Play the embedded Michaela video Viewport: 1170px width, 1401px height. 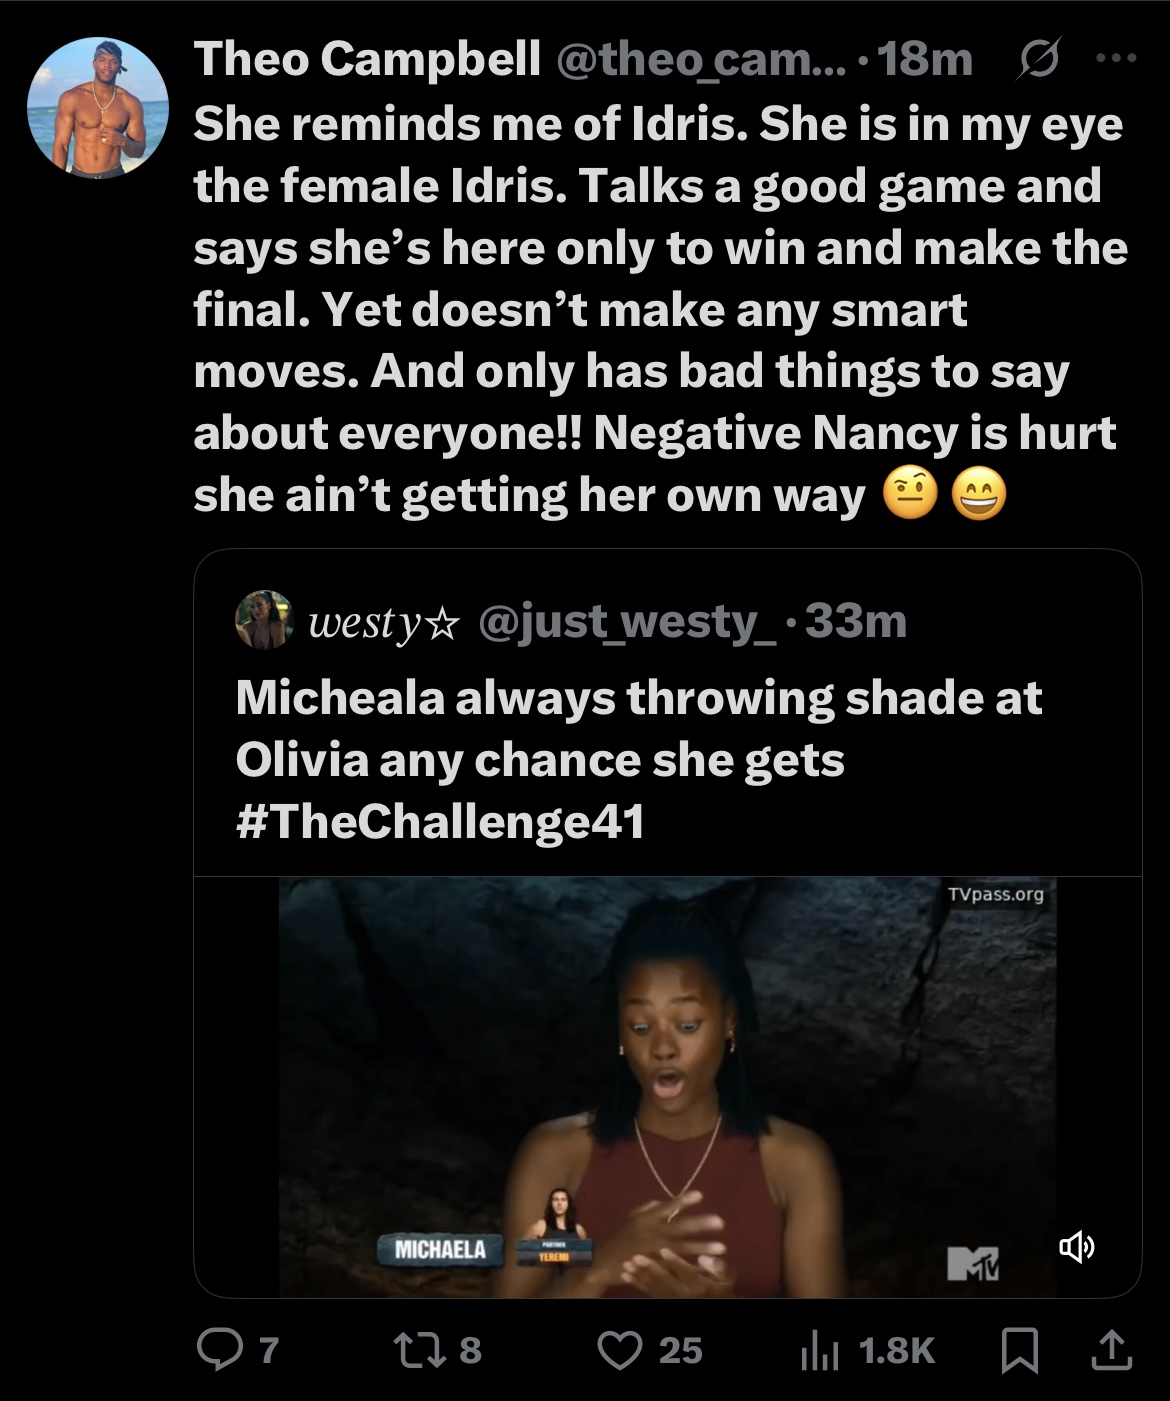click(x=667, y=1087)
